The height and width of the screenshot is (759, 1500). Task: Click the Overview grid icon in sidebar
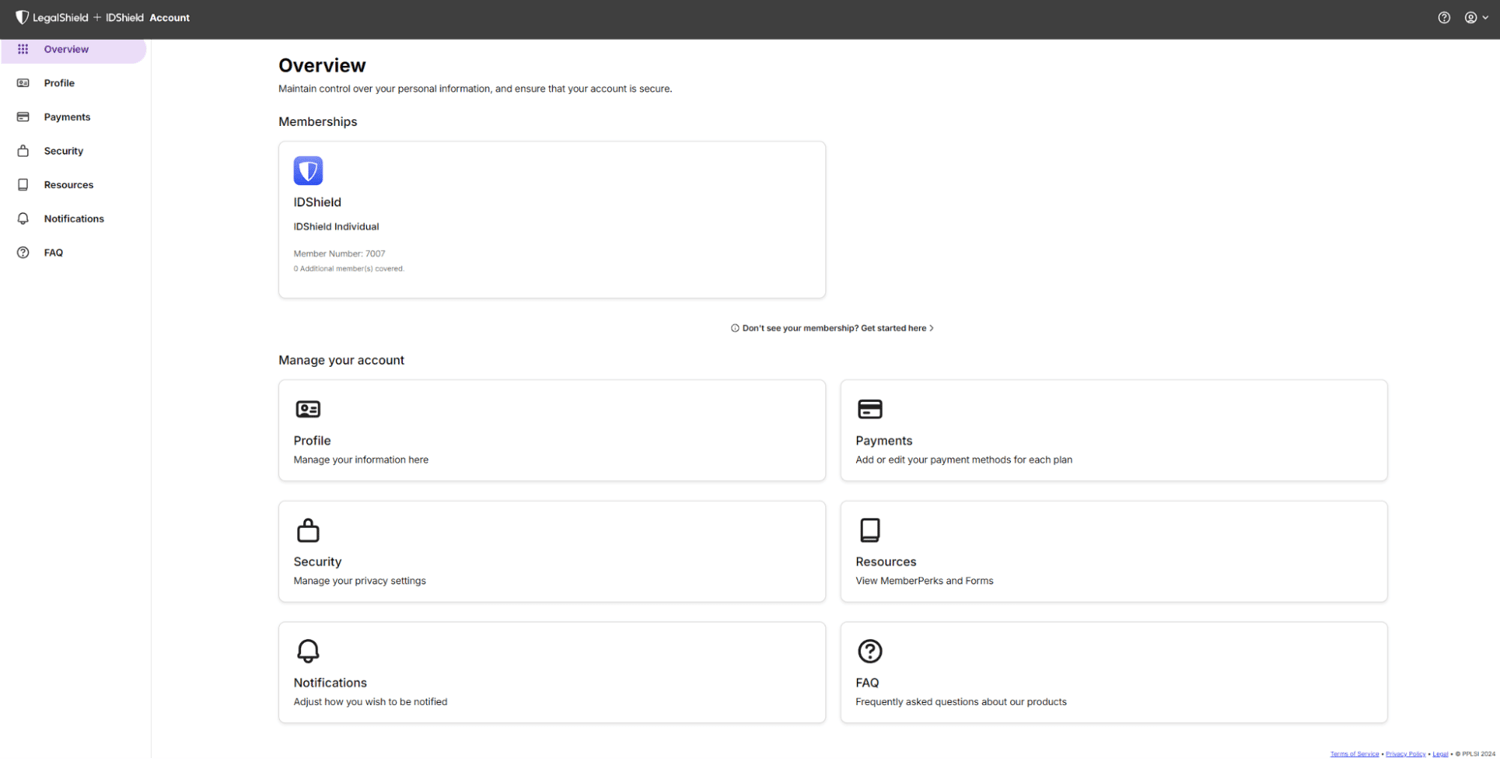tap(23, 49)
